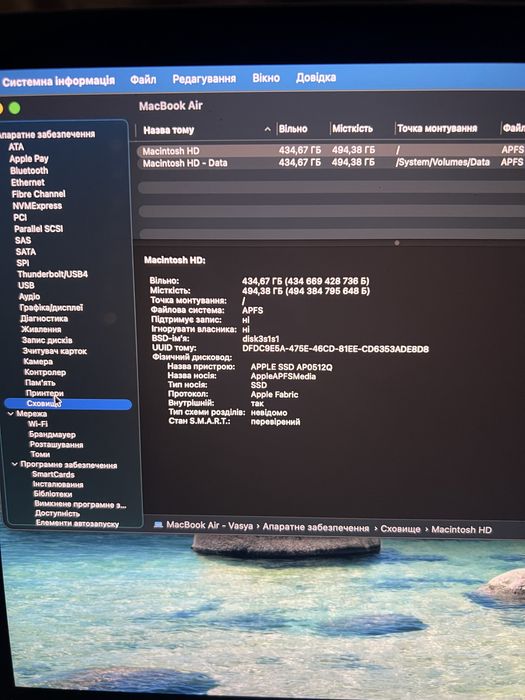Click BSD name value disk3s1s1
Viewport: 525px width, 700px height.
pos(261,339)
